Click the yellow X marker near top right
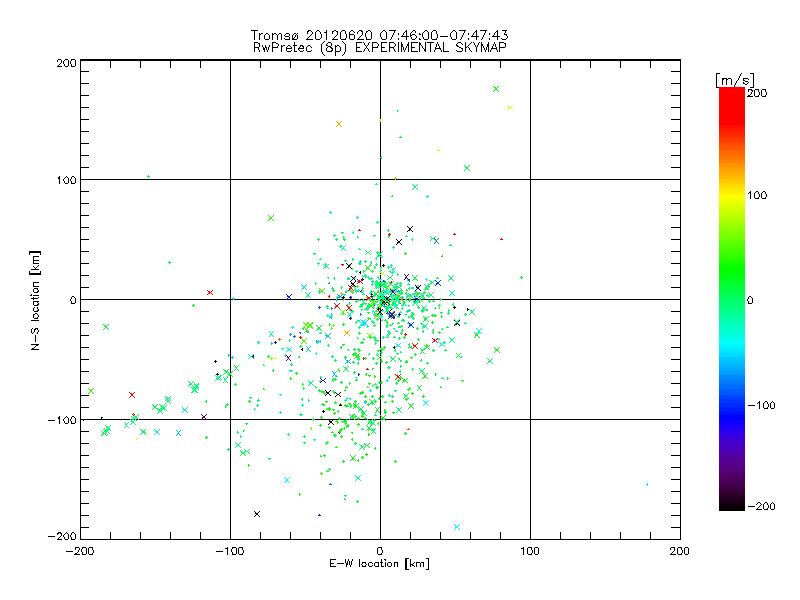Screen dimensions: 800x600 (x=510, y=108)
